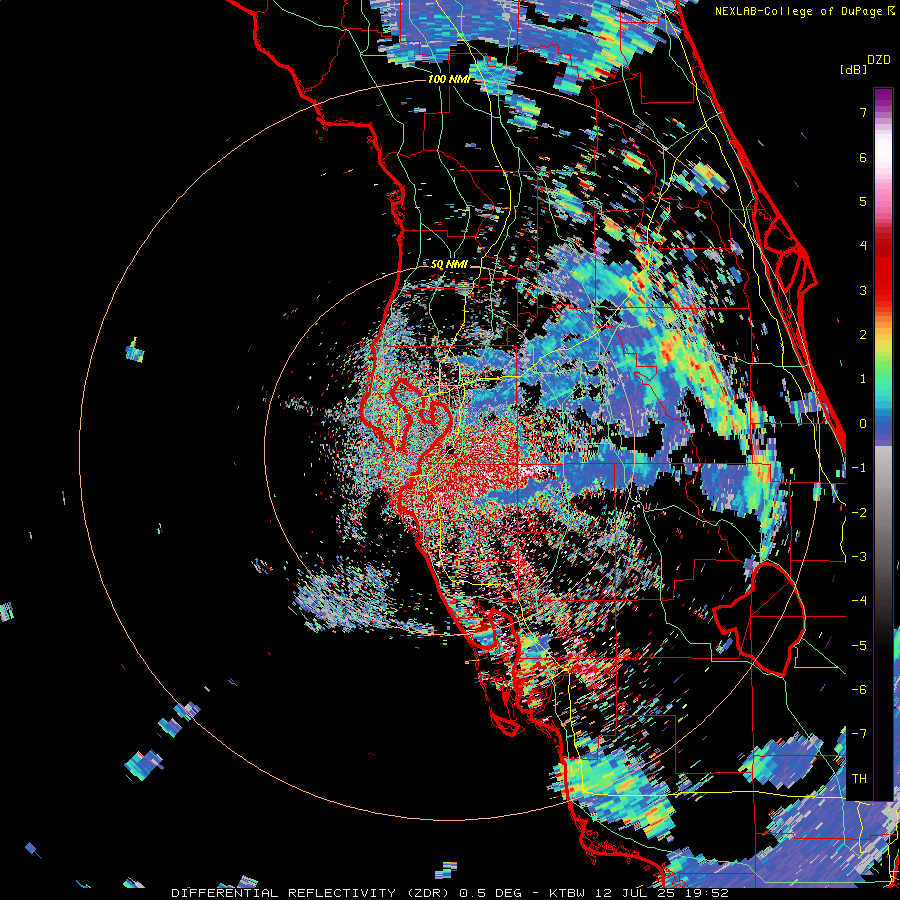Click the 2 dB value on the scale

pos(863,335)
